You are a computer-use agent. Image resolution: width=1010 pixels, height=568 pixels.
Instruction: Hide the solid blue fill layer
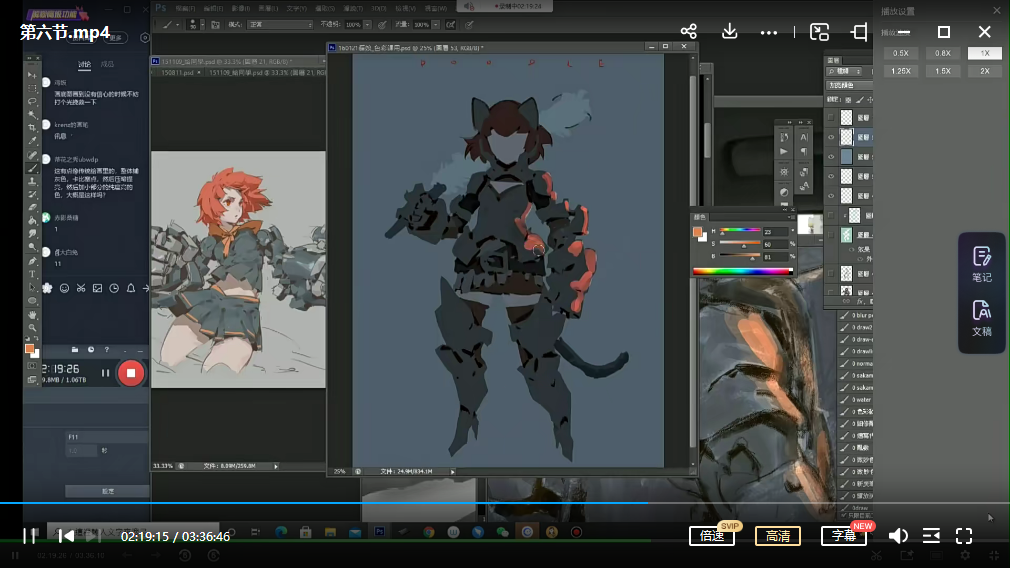point(831,156)
